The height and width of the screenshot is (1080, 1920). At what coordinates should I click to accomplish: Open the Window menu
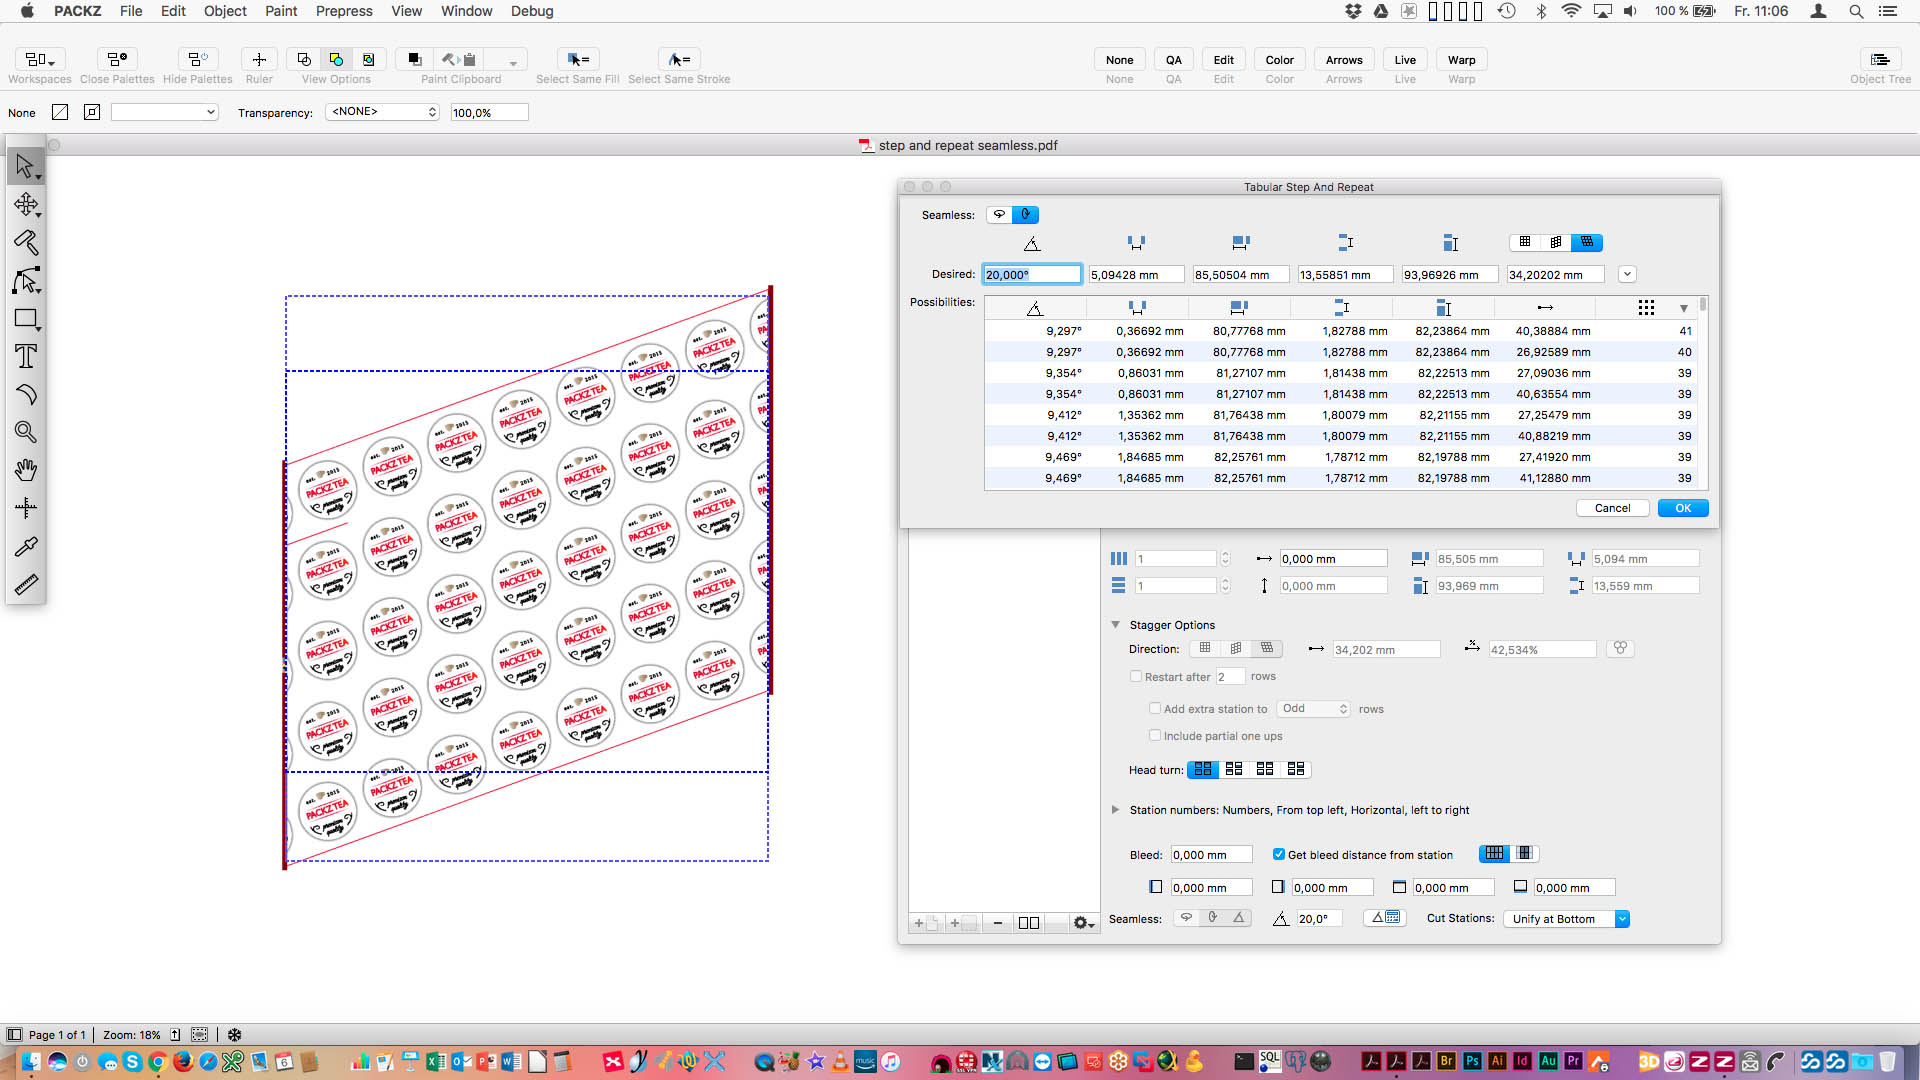[x=466, y=11]
